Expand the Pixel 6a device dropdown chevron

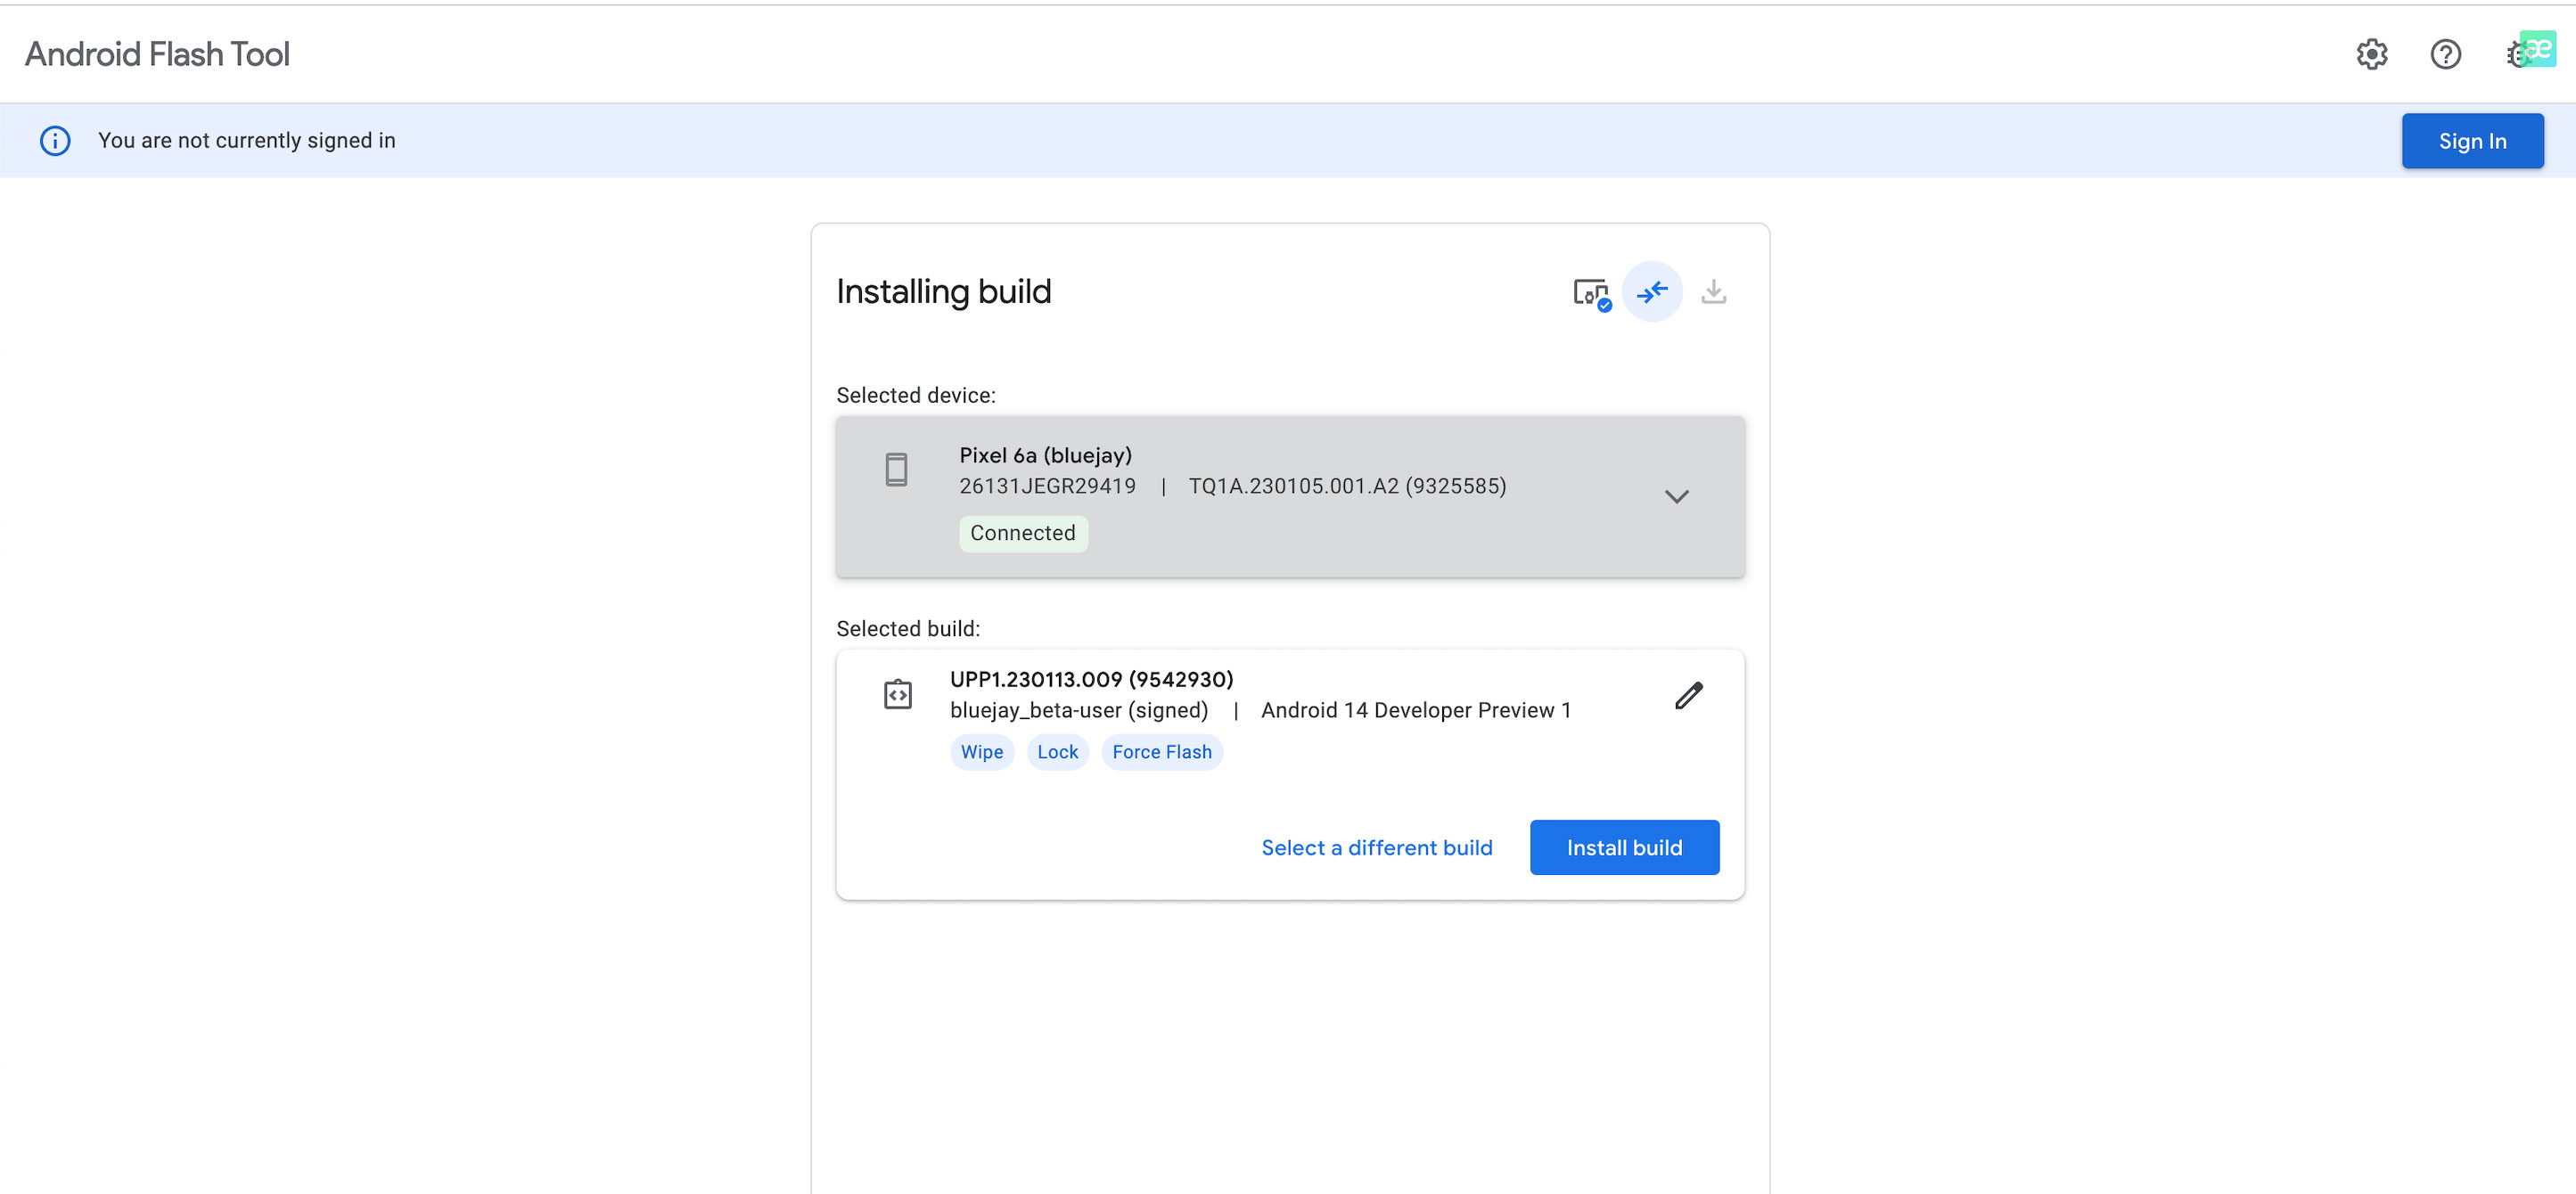(x=1677, y=497)
